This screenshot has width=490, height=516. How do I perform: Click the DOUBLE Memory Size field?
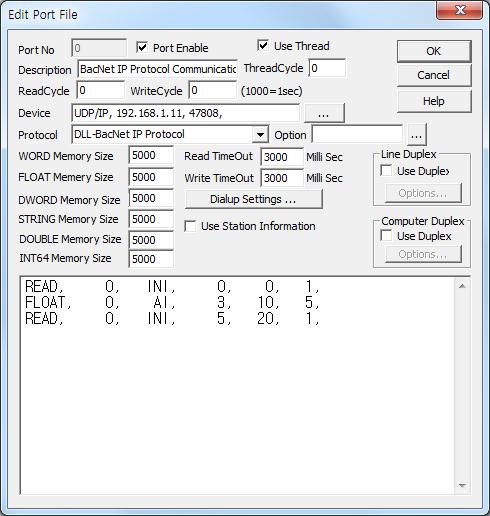click(x=151, y=240)
